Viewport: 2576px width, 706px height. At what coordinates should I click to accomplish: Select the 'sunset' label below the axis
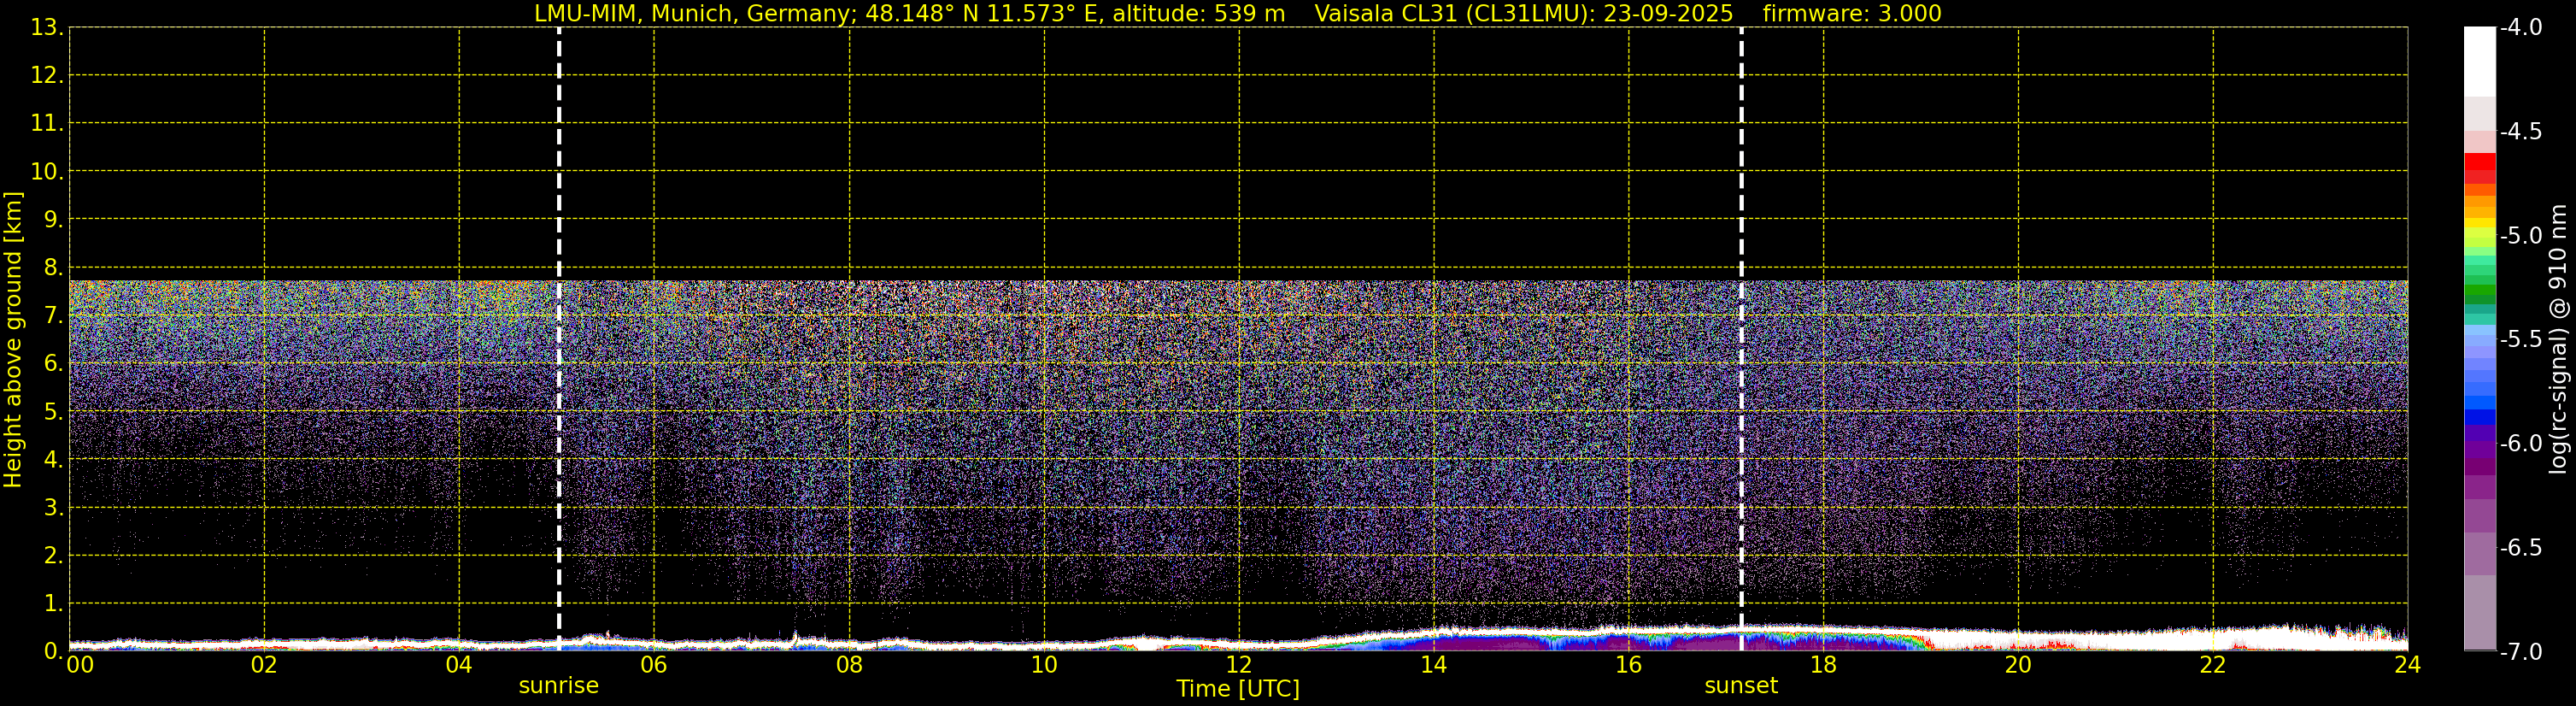tap(1740, 686)
